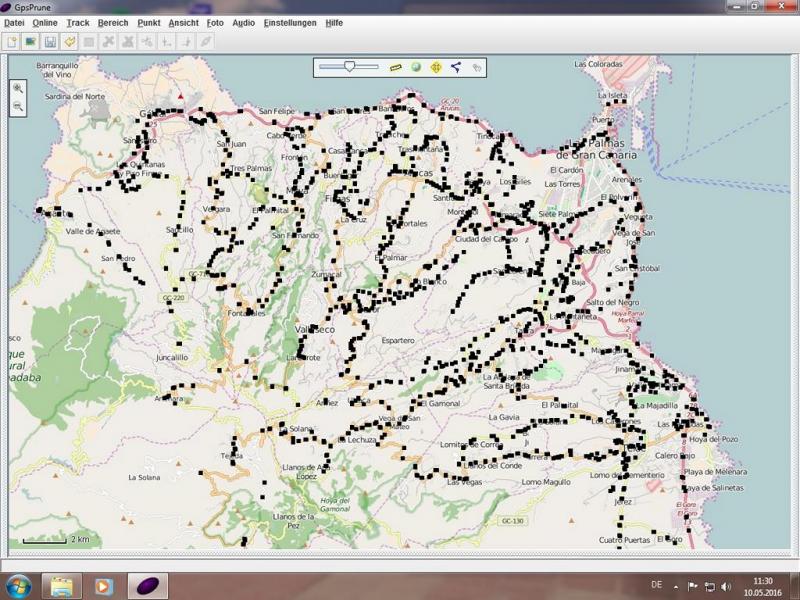This screenshot has height=600, width=800.
Task: Zoom out with the magnifier minus button
Action: point(18,105)
